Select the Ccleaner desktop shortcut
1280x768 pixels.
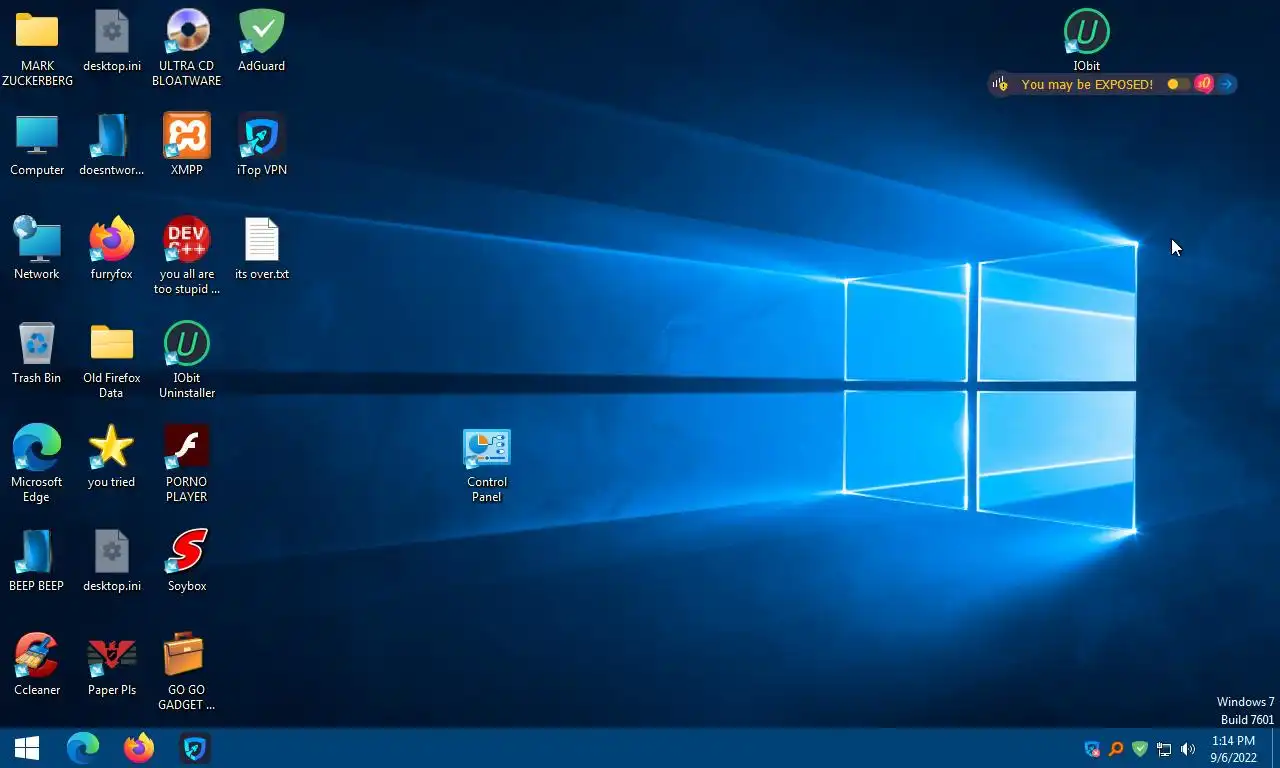37,656
